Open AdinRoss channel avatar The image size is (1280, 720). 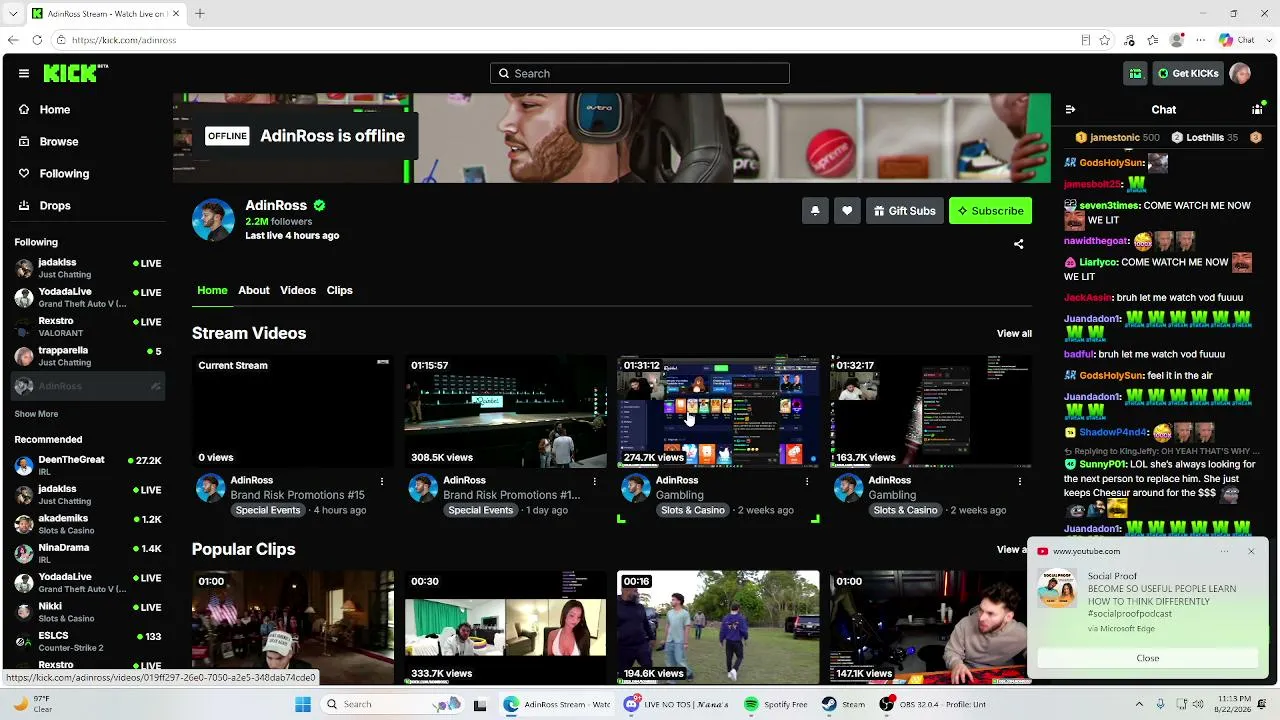(213, 219)
